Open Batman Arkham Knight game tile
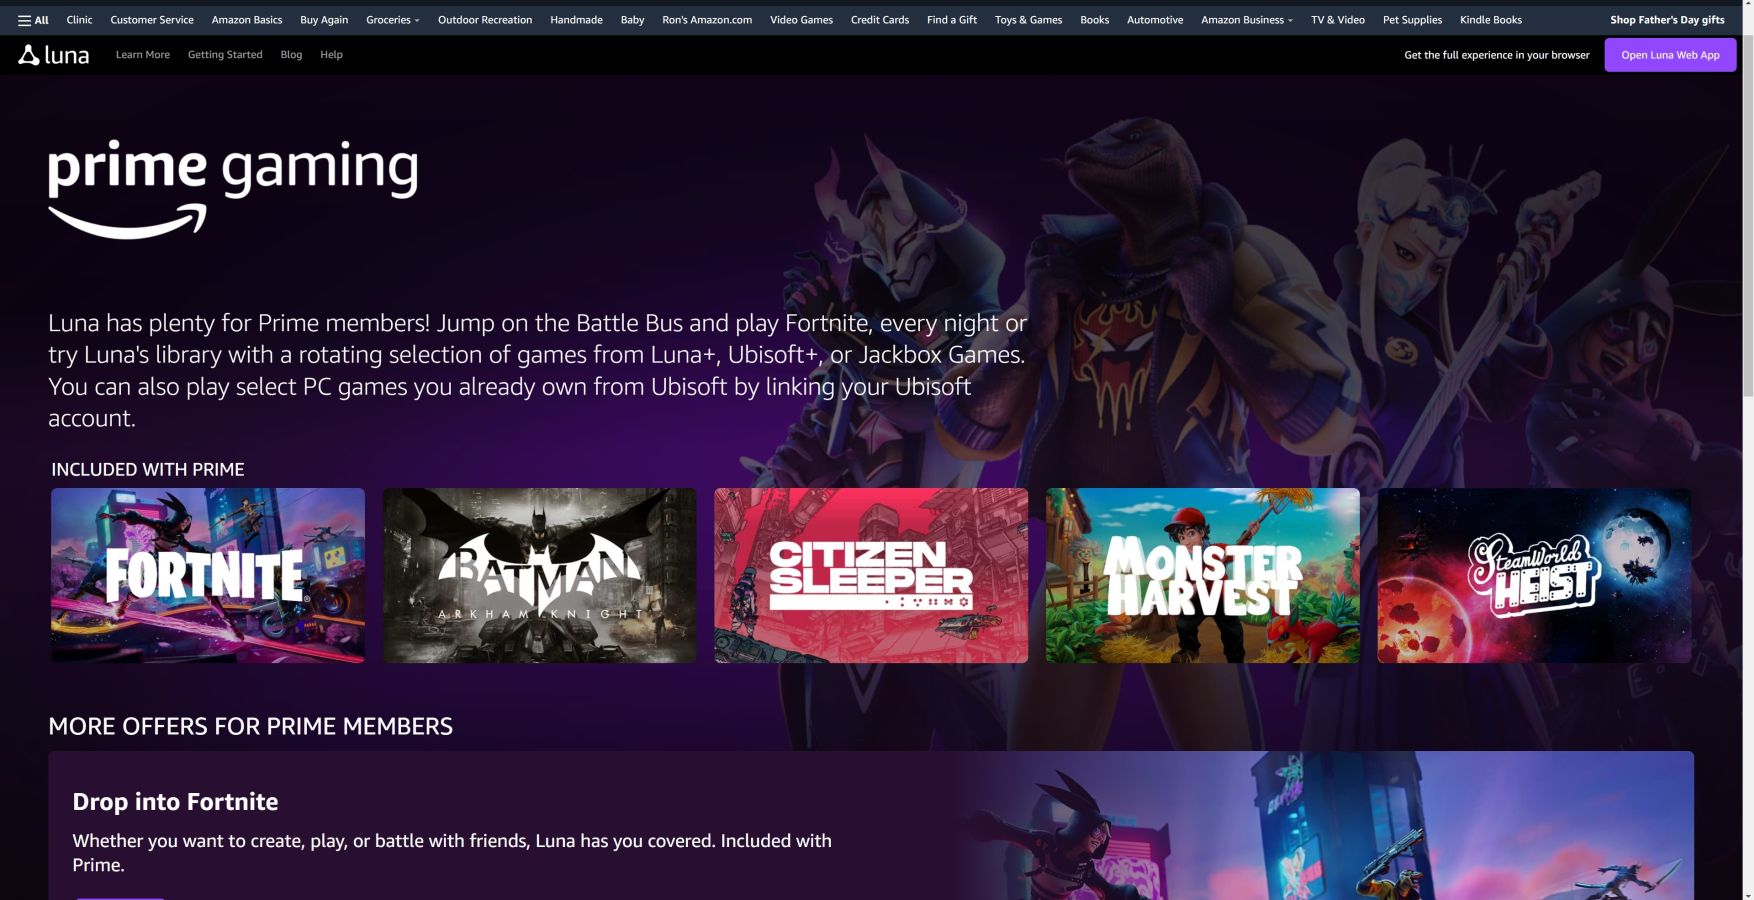Viewport: 1754px width, 900px height. coord(539,575)
